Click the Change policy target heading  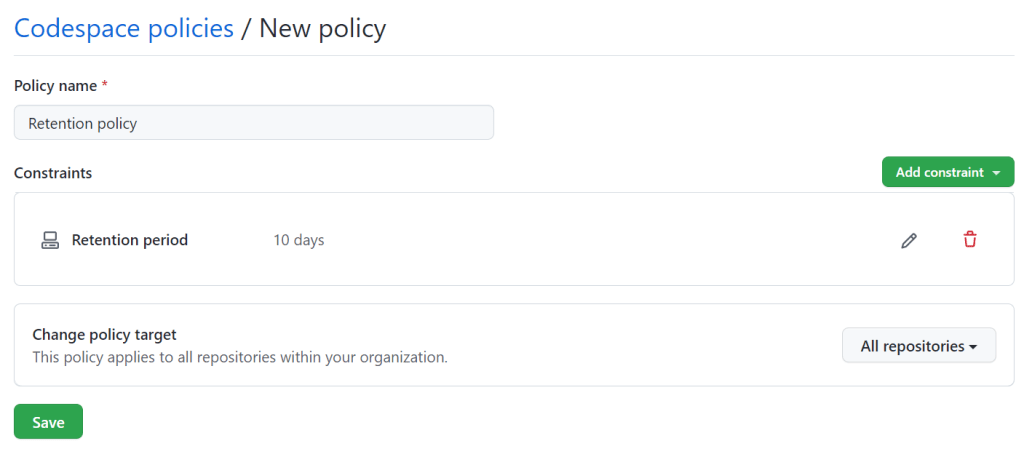[x=104, y=335]
